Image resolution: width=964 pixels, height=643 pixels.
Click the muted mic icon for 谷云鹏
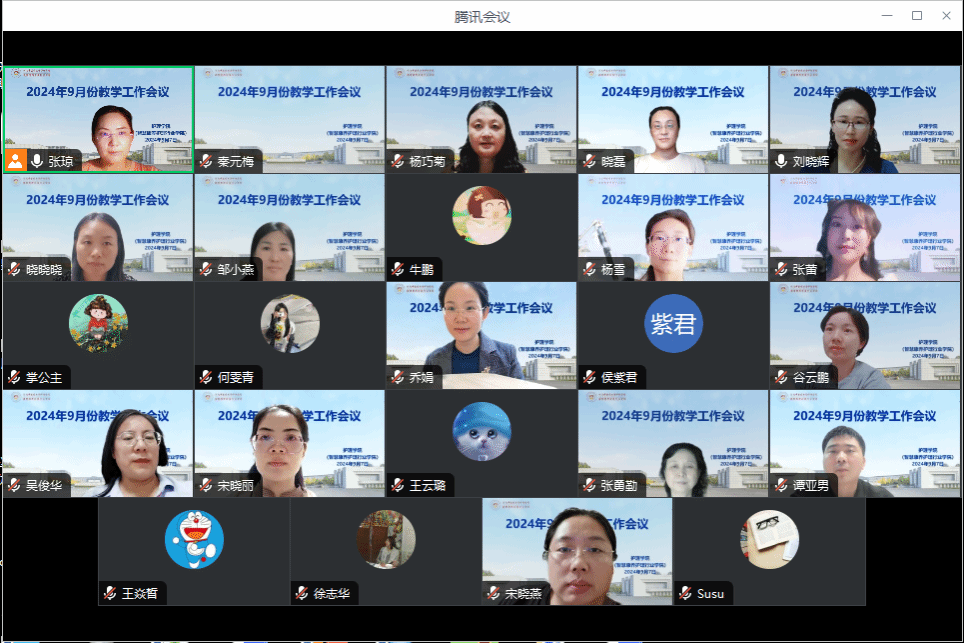(x=781, y=377)
